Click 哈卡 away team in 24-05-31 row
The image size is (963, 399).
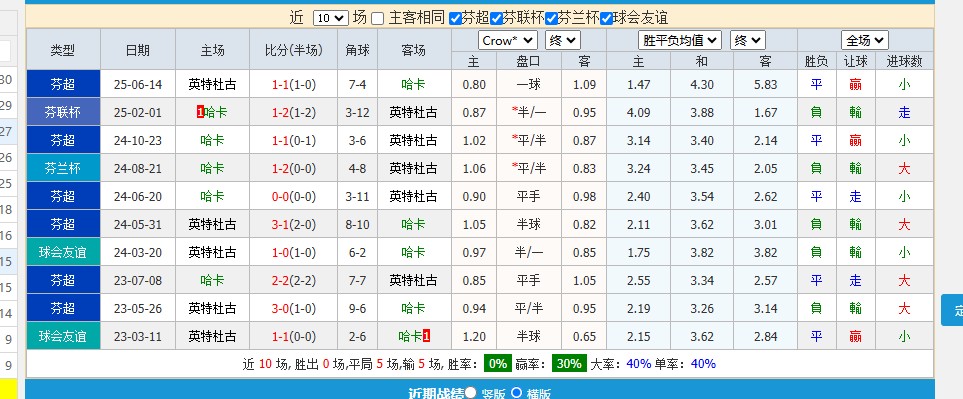(x=413, y=225)
